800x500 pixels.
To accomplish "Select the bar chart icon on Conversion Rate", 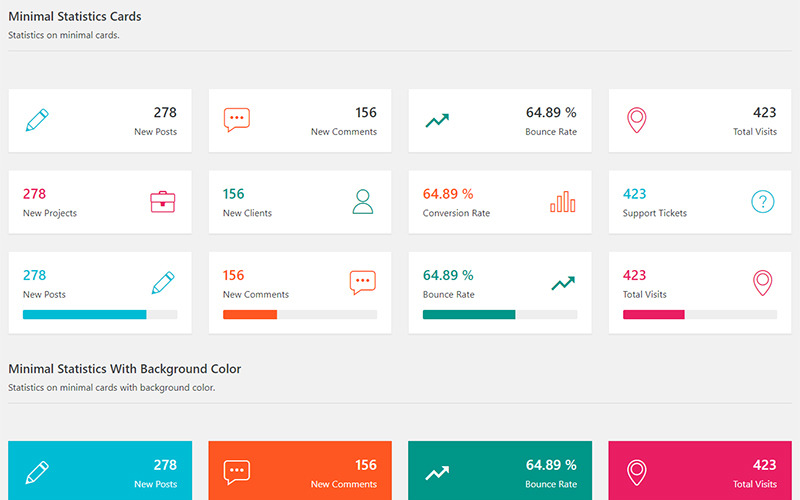I will (x=563, y=202).
